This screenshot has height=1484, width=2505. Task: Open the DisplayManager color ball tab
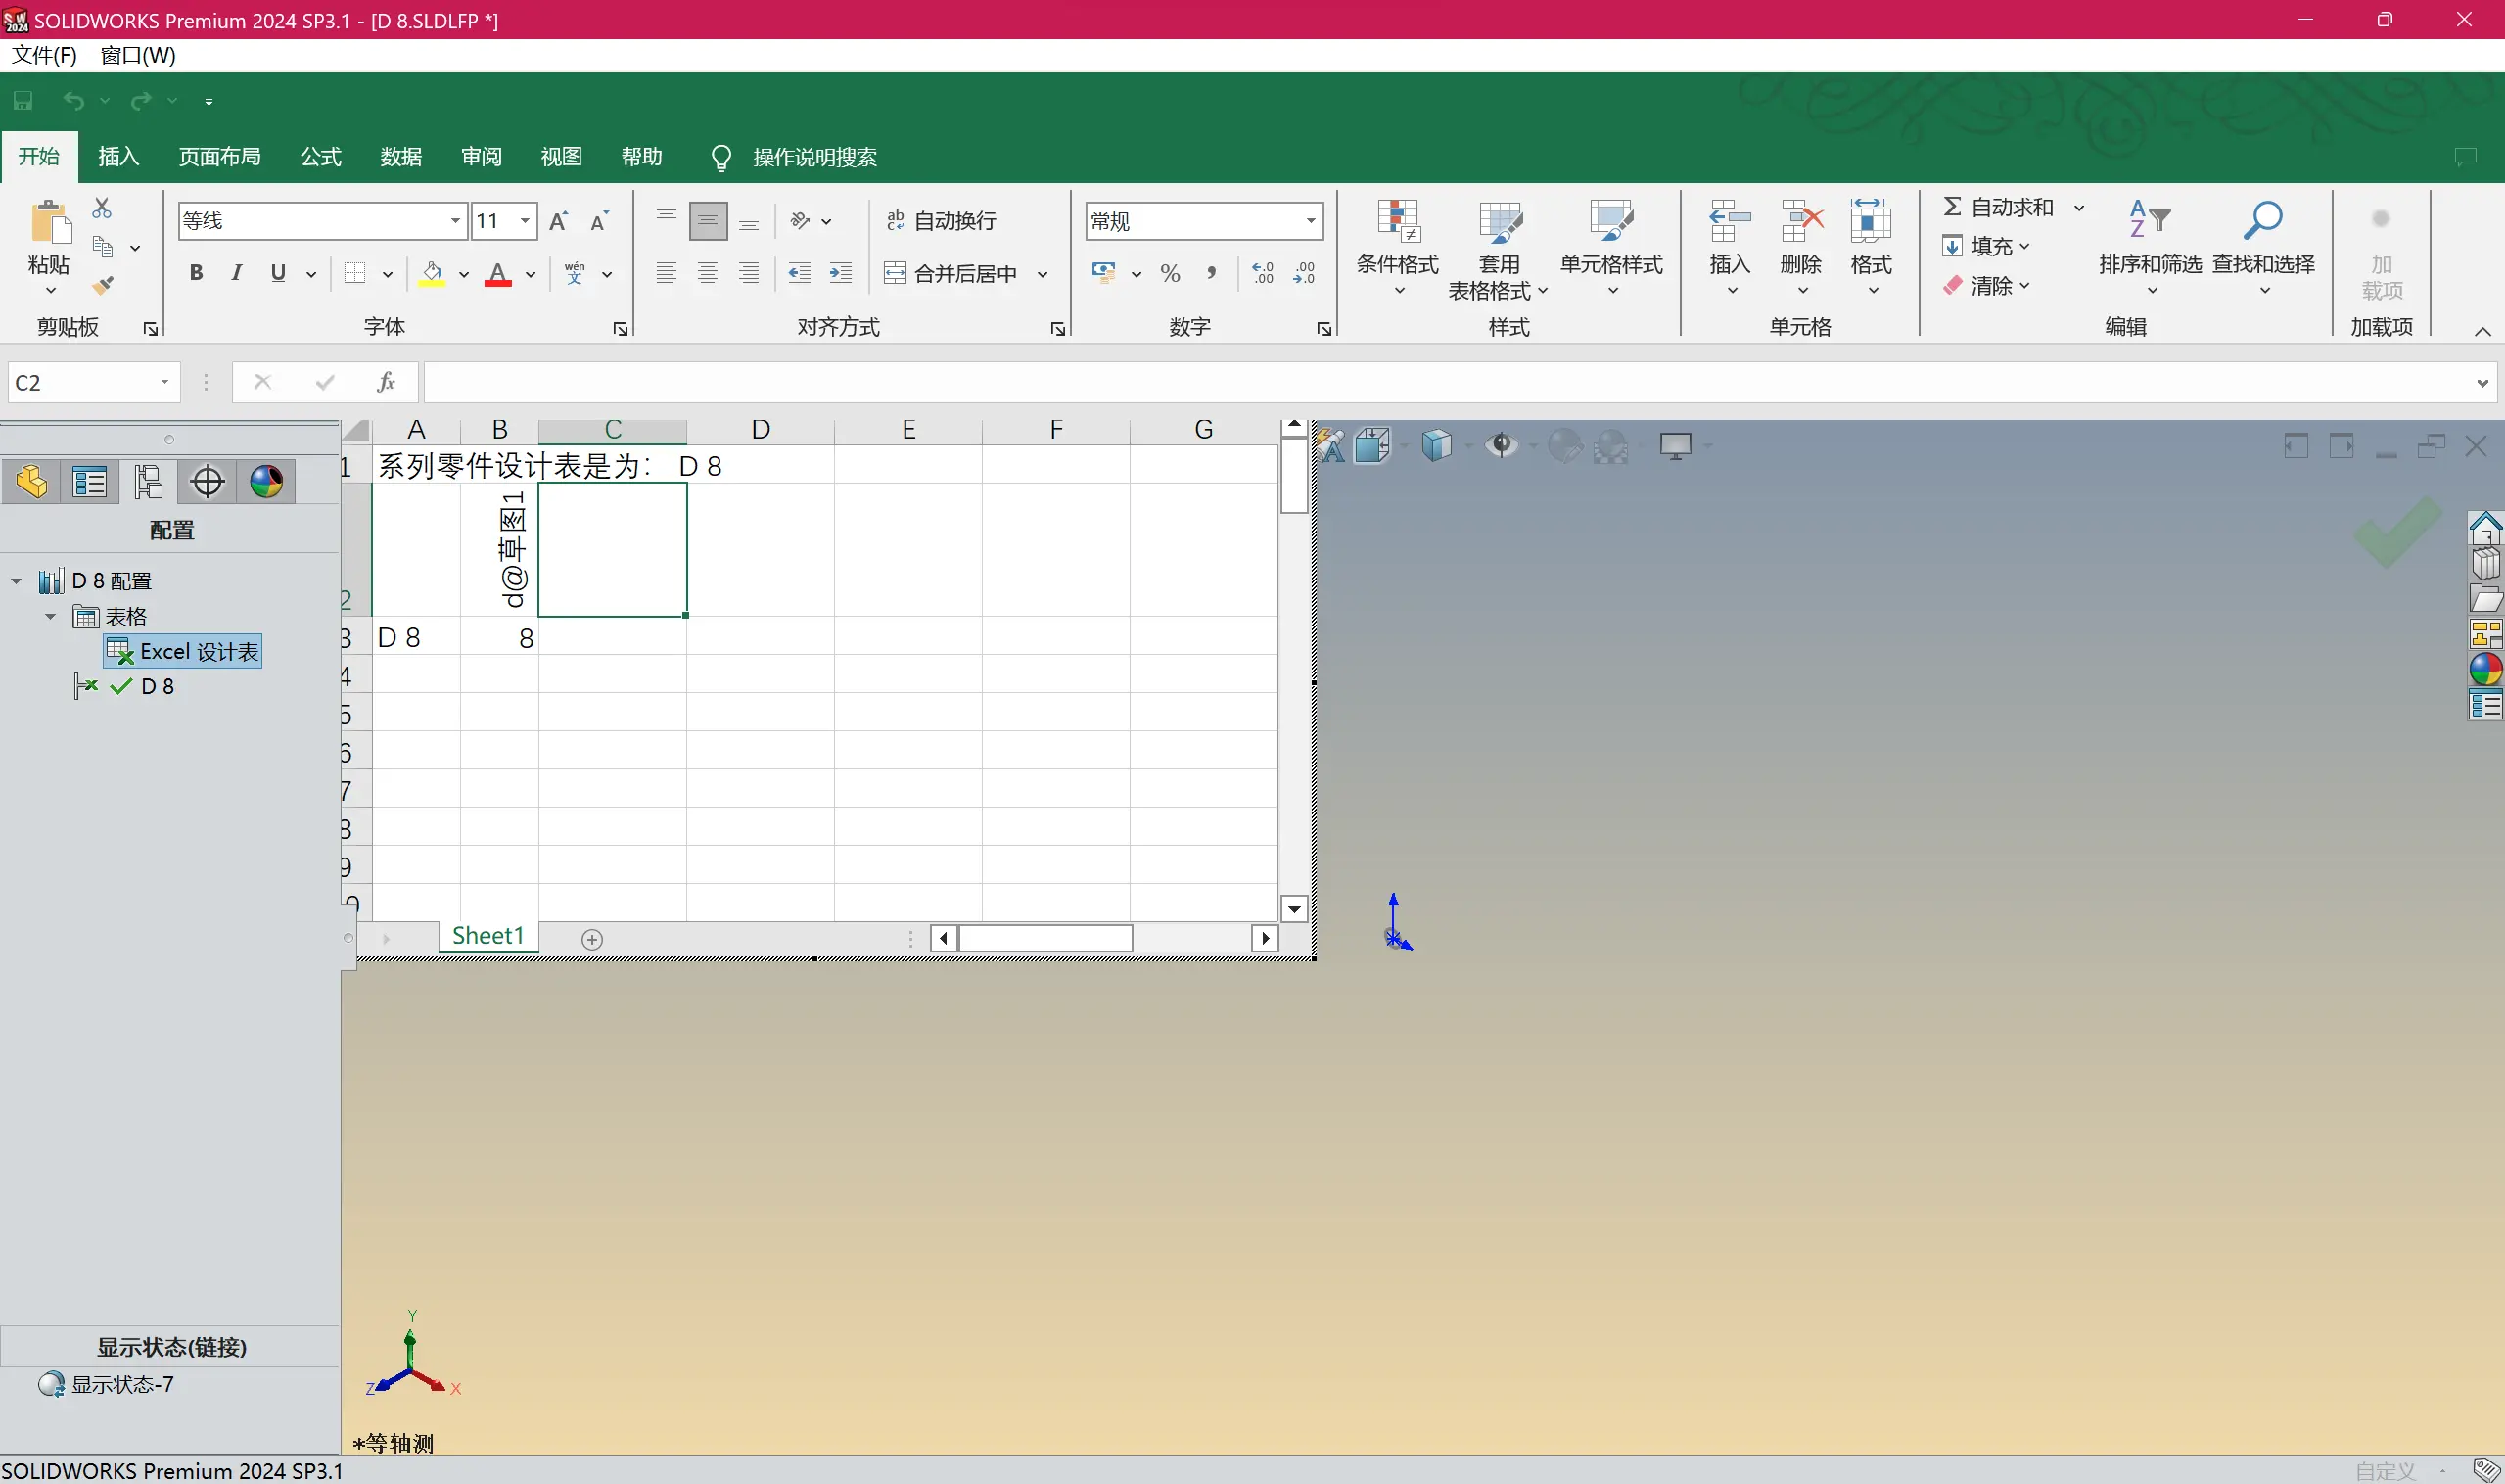(266, 482)
